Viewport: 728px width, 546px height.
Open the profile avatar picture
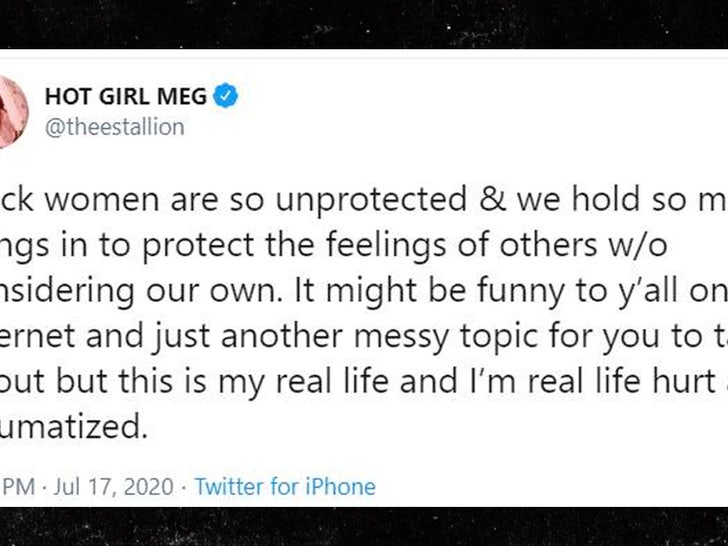pos(12,110)
